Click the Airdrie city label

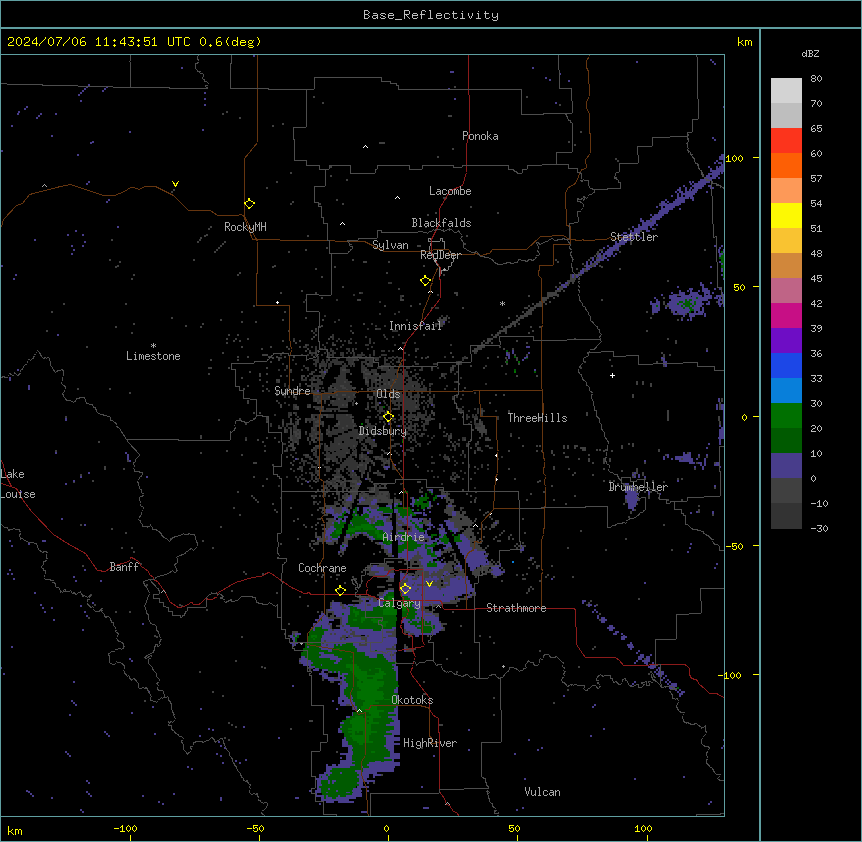pyautogui.click(x=403, y=537)
